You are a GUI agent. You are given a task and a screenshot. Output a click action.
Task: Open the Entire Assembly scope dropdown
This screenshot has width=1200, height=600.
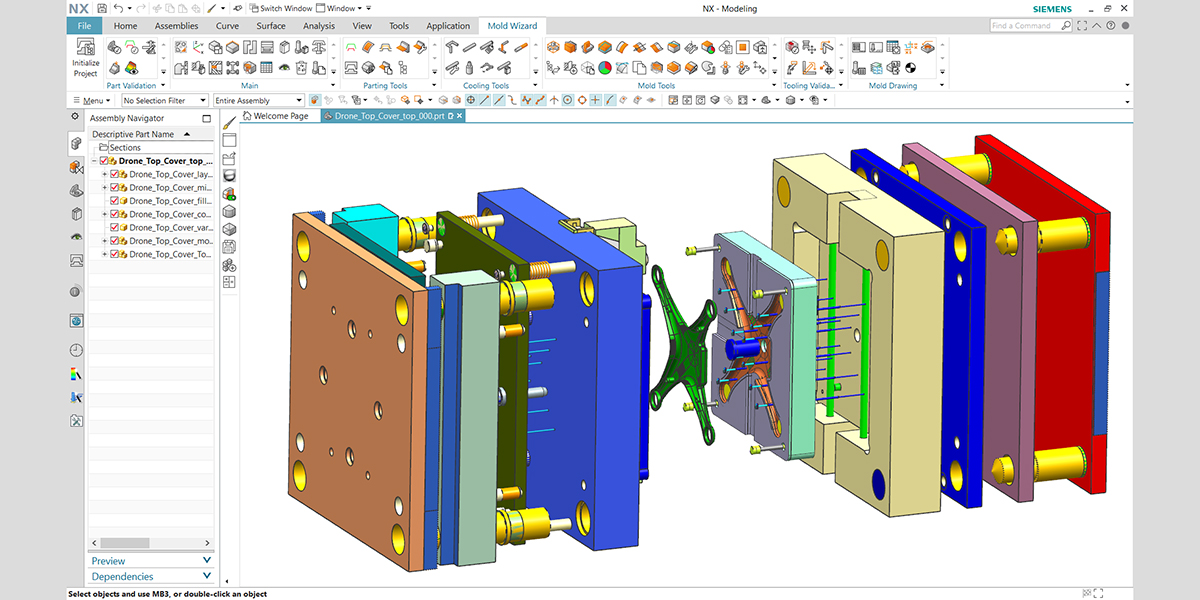coord(258,100)
